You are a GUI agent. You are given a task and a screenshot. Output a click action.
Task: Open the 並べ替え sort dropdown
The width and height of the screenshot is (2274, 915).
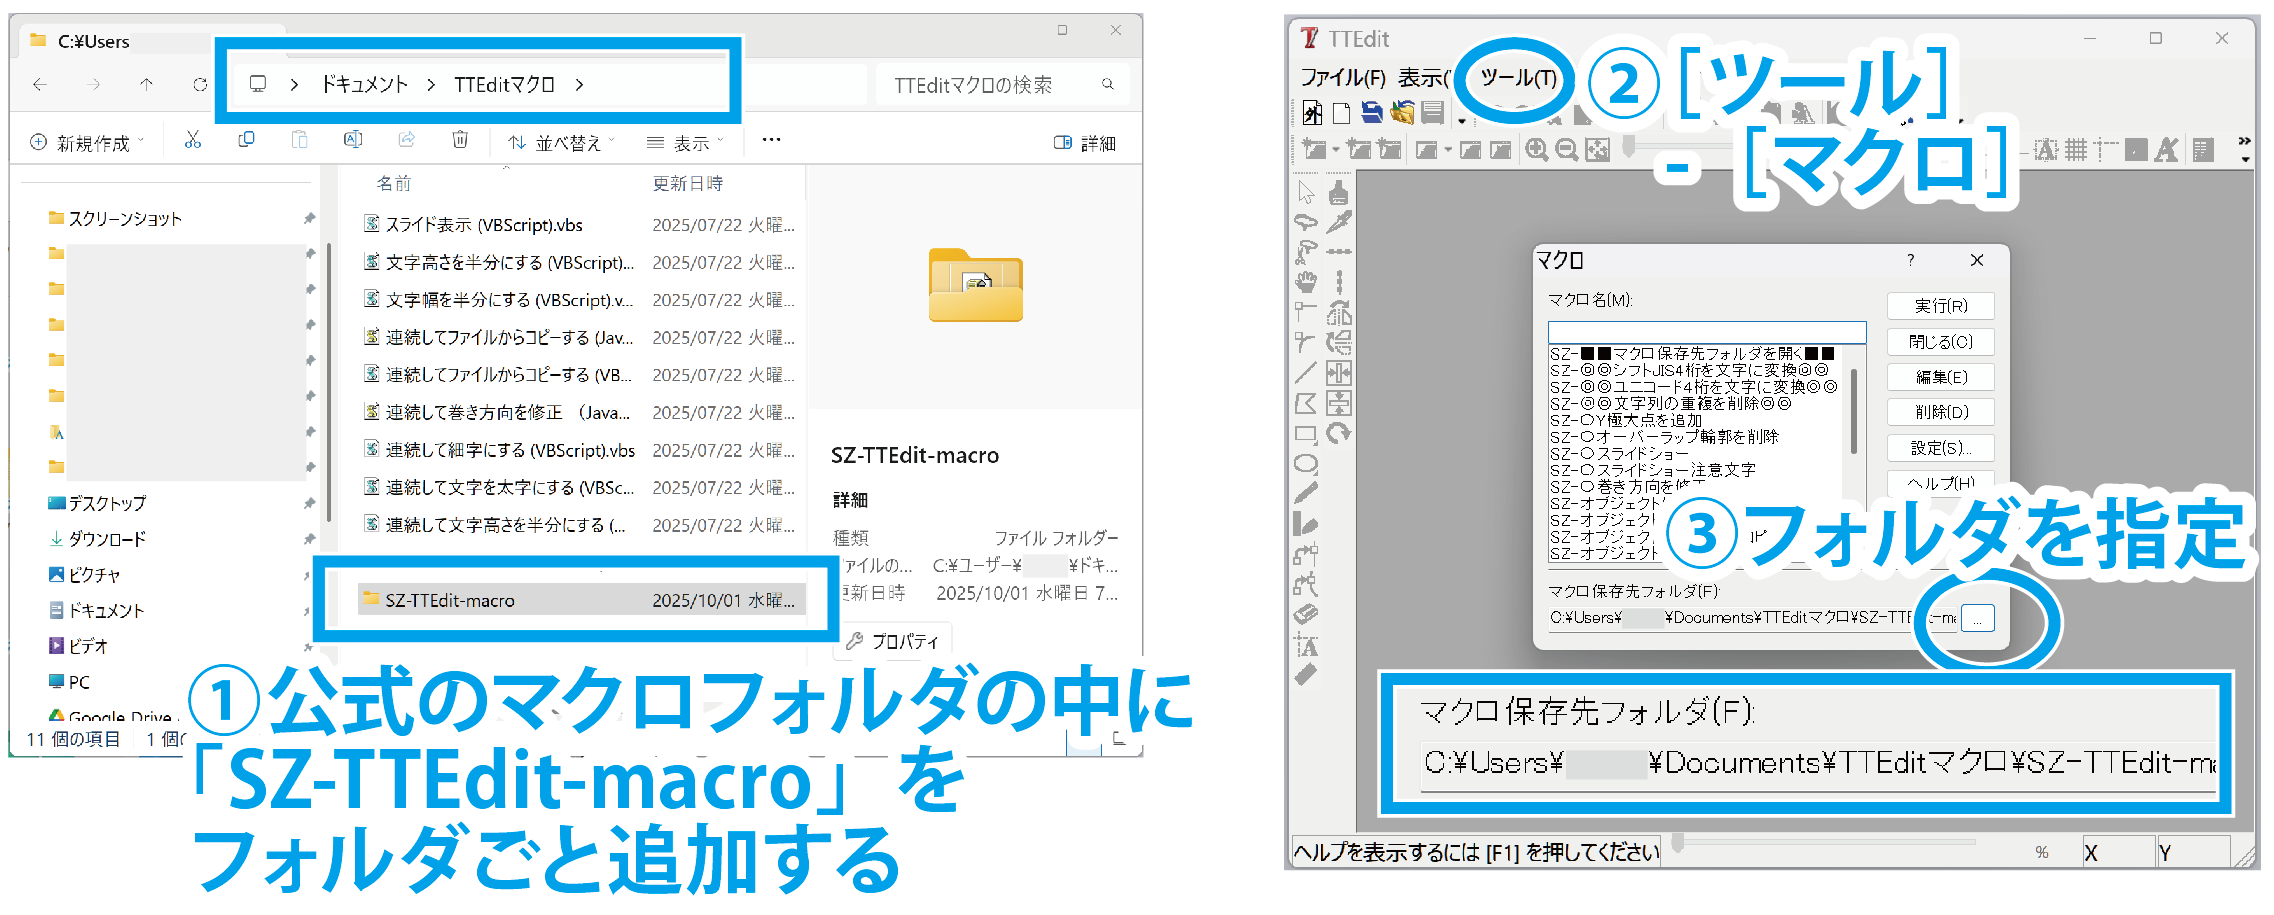point(560,143)
